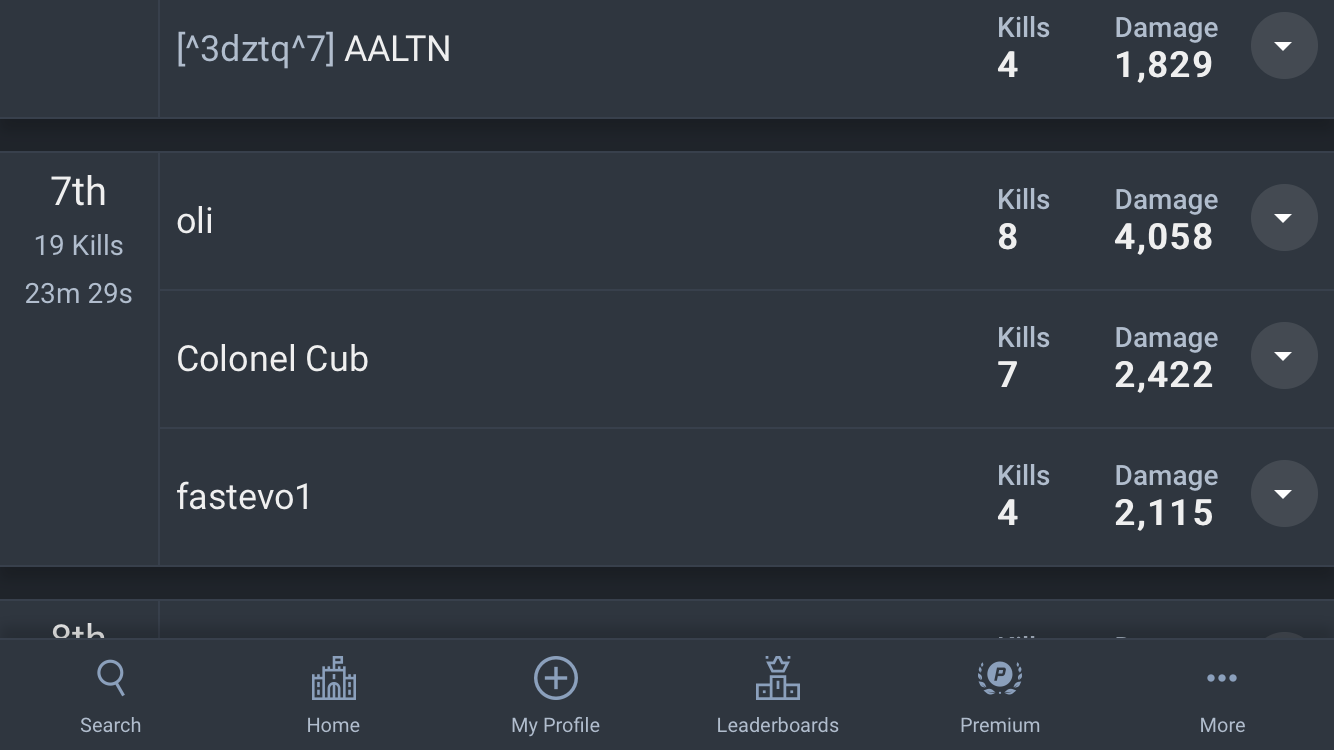
Task: Open Colonel Cub player name
Action: [272, 359]
